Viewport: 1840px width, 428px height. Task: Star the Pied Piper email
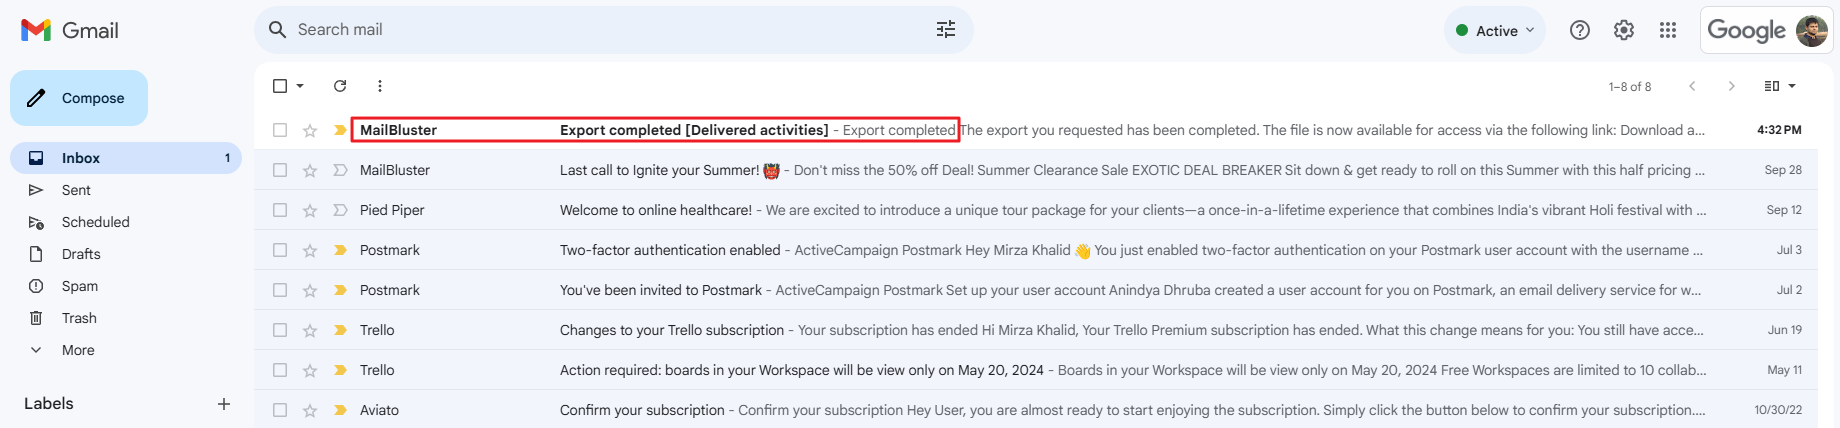click(x=310, y=210)
